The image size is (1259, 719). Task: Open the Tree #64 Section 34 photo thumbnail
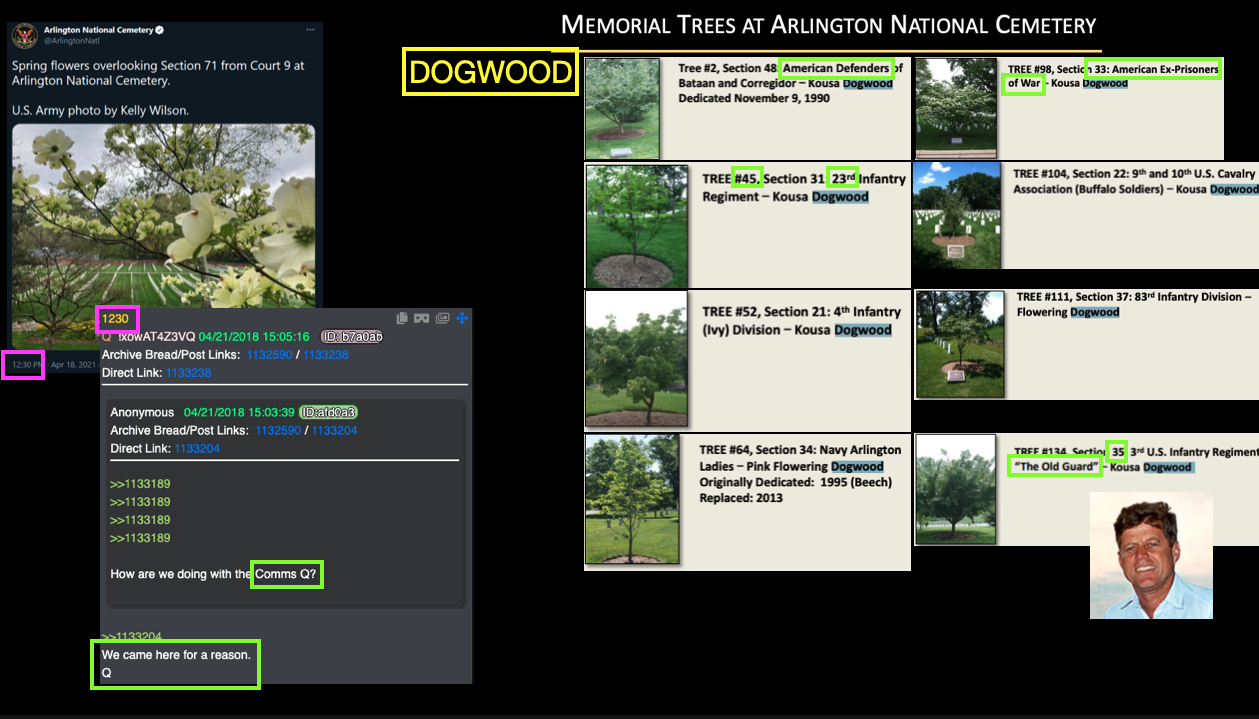point(630,499)
